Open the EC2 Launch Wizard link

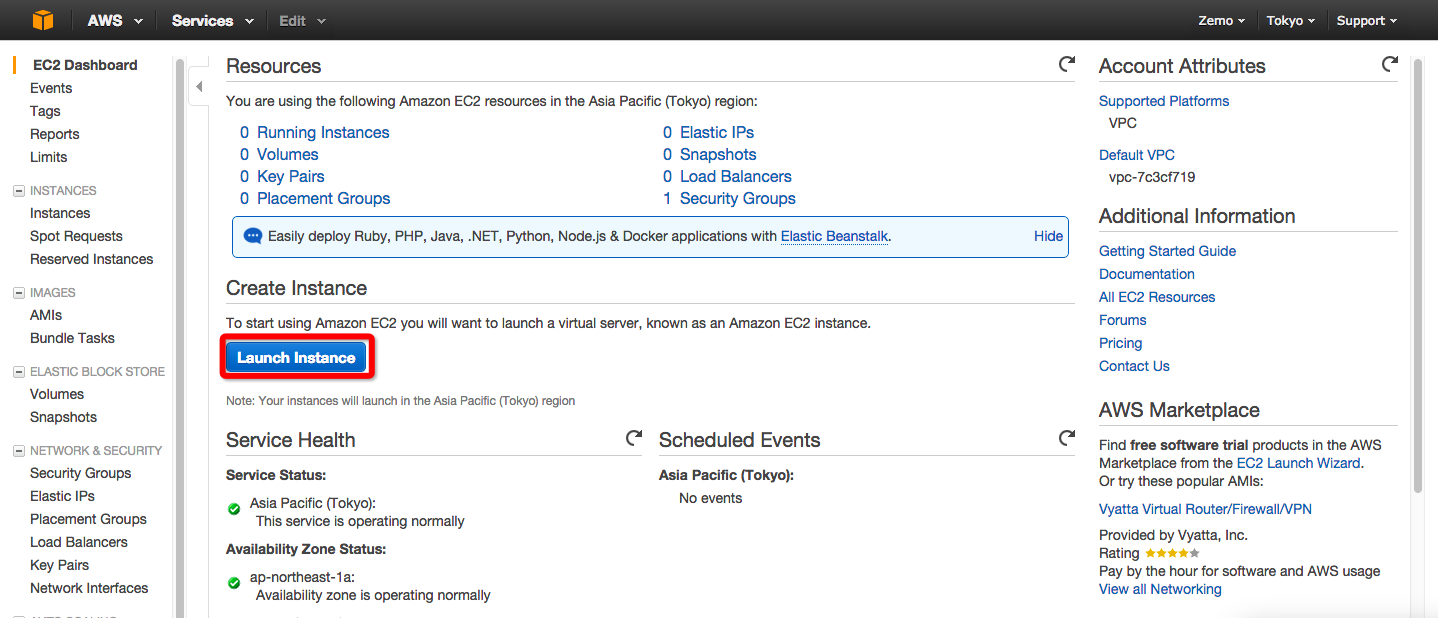pyautogui.click(x=1298, y=463)
